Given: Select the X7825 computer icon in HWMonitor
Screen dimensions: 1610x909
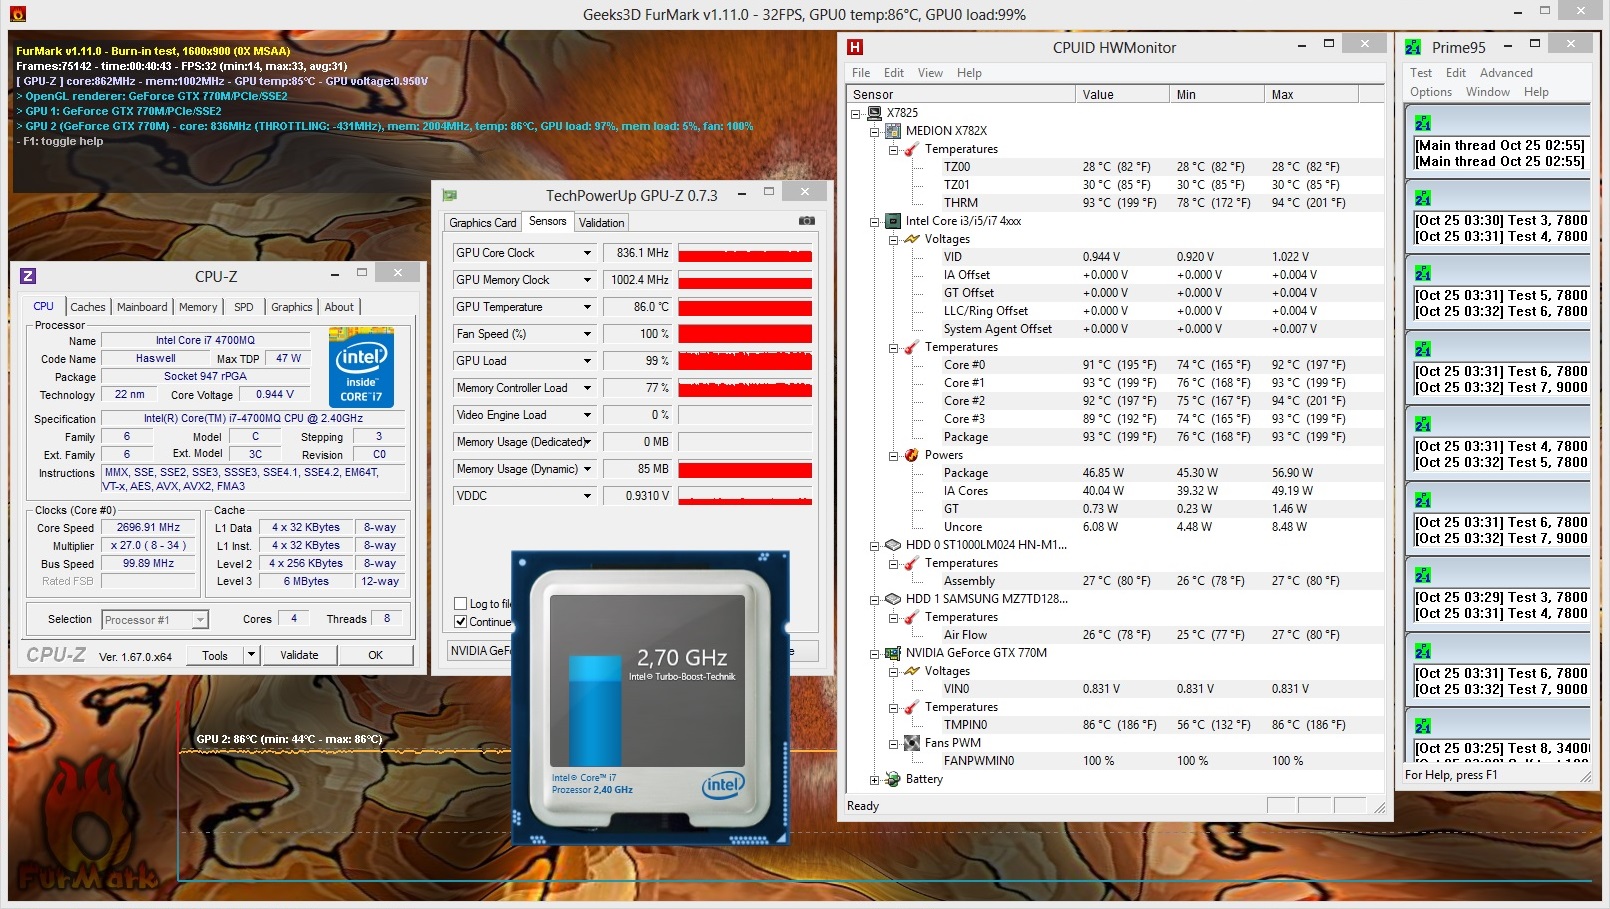Looking at the screenshot, I should pos(874,113).
